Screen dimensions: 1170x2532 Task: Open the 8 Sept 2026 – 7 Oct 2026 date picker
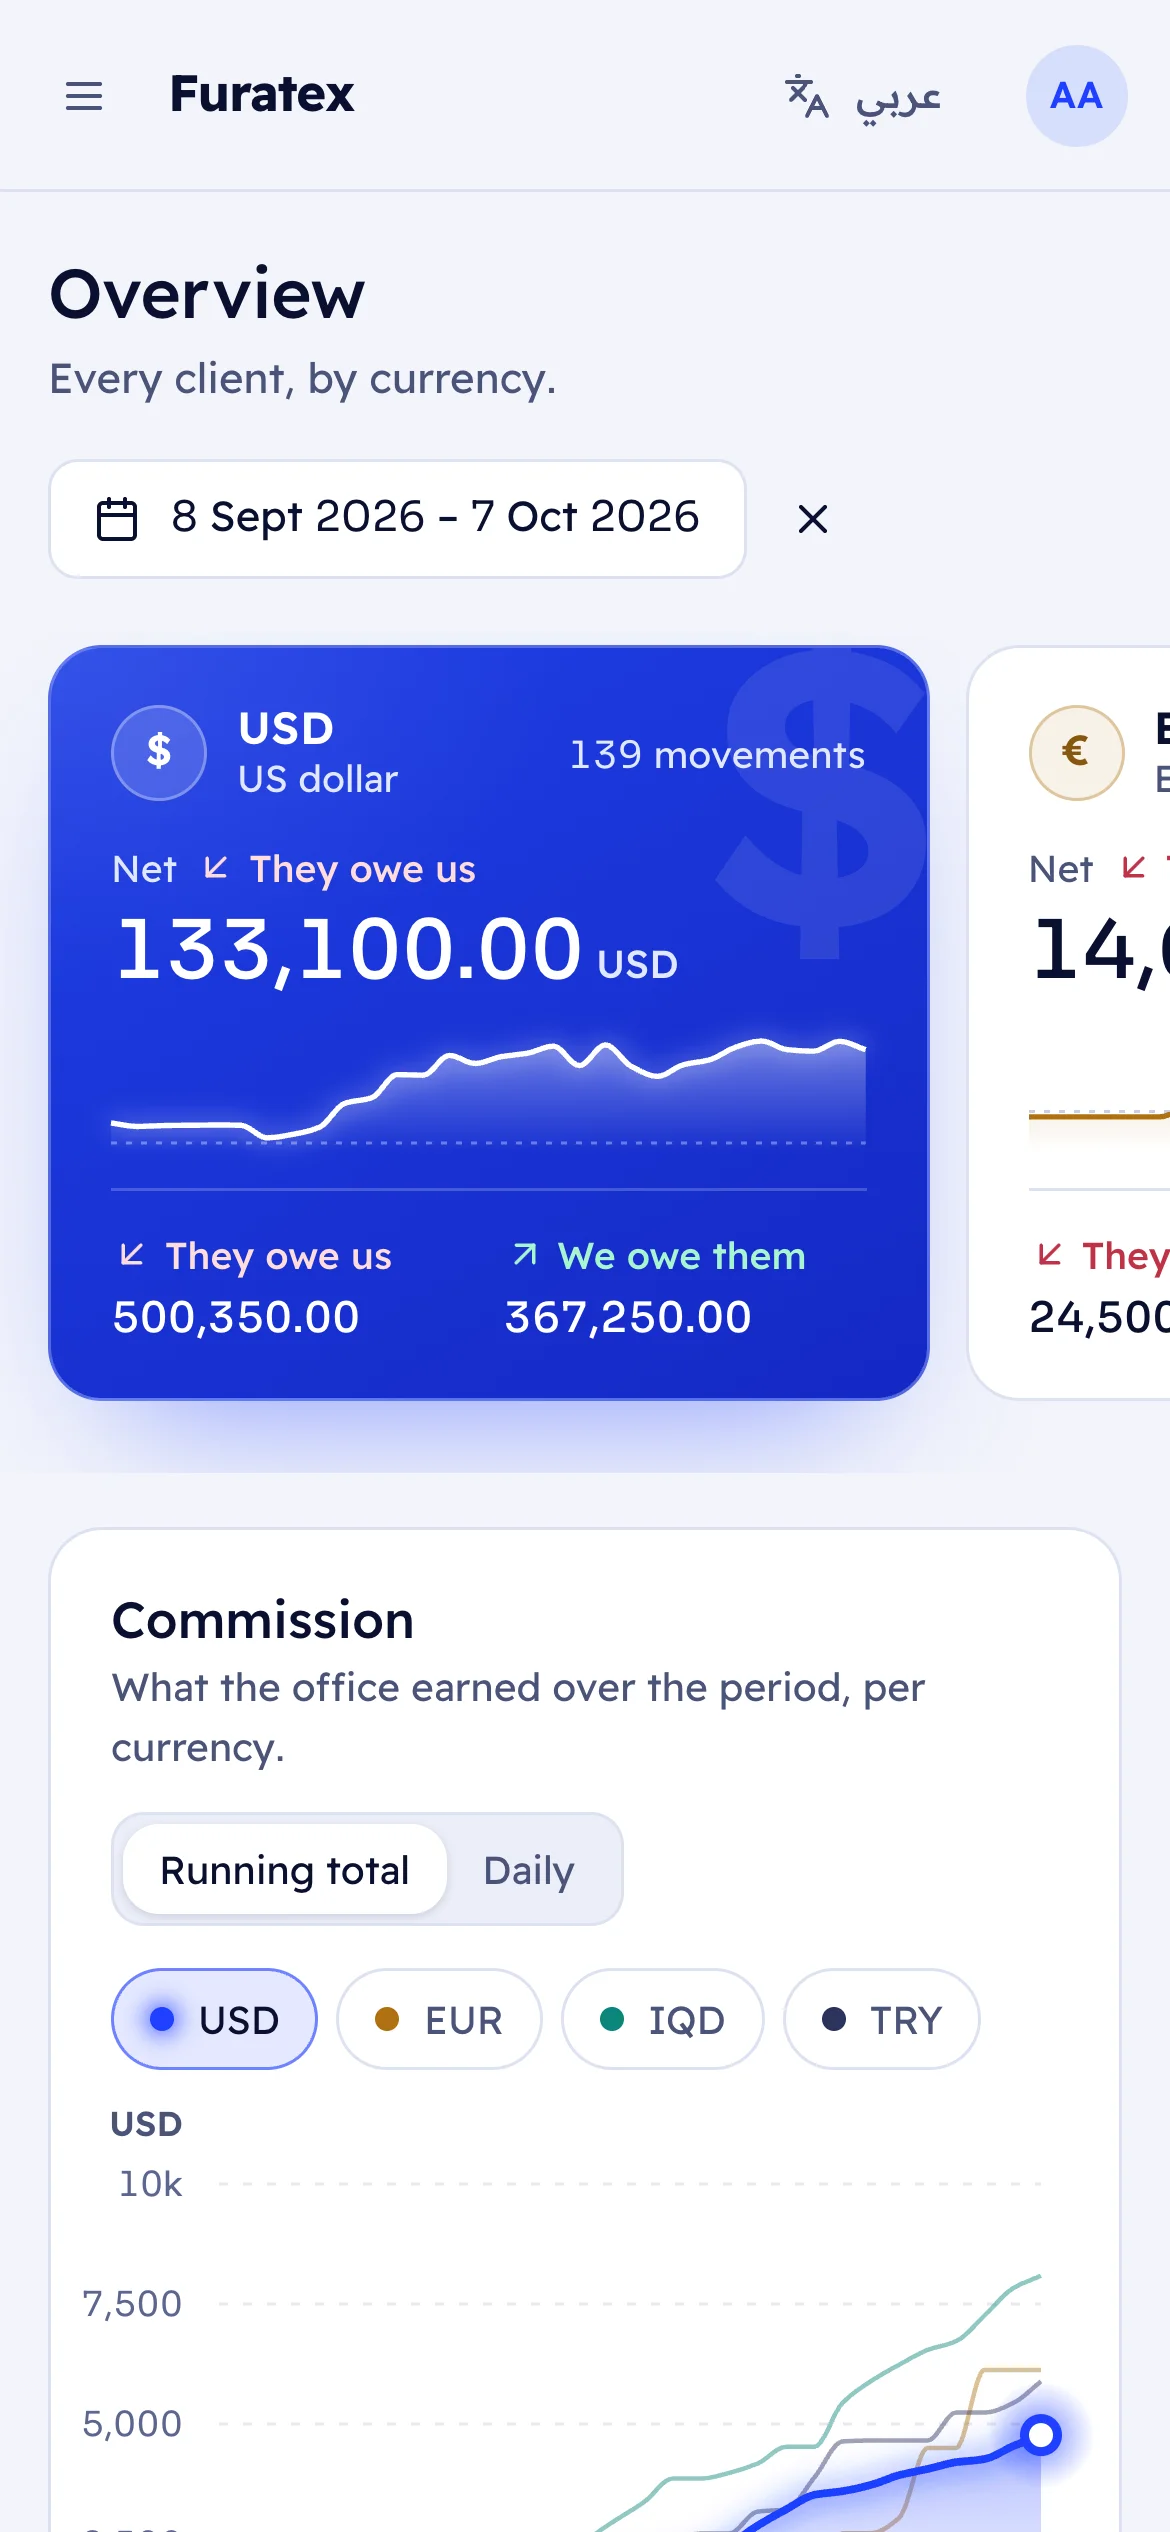397,519
